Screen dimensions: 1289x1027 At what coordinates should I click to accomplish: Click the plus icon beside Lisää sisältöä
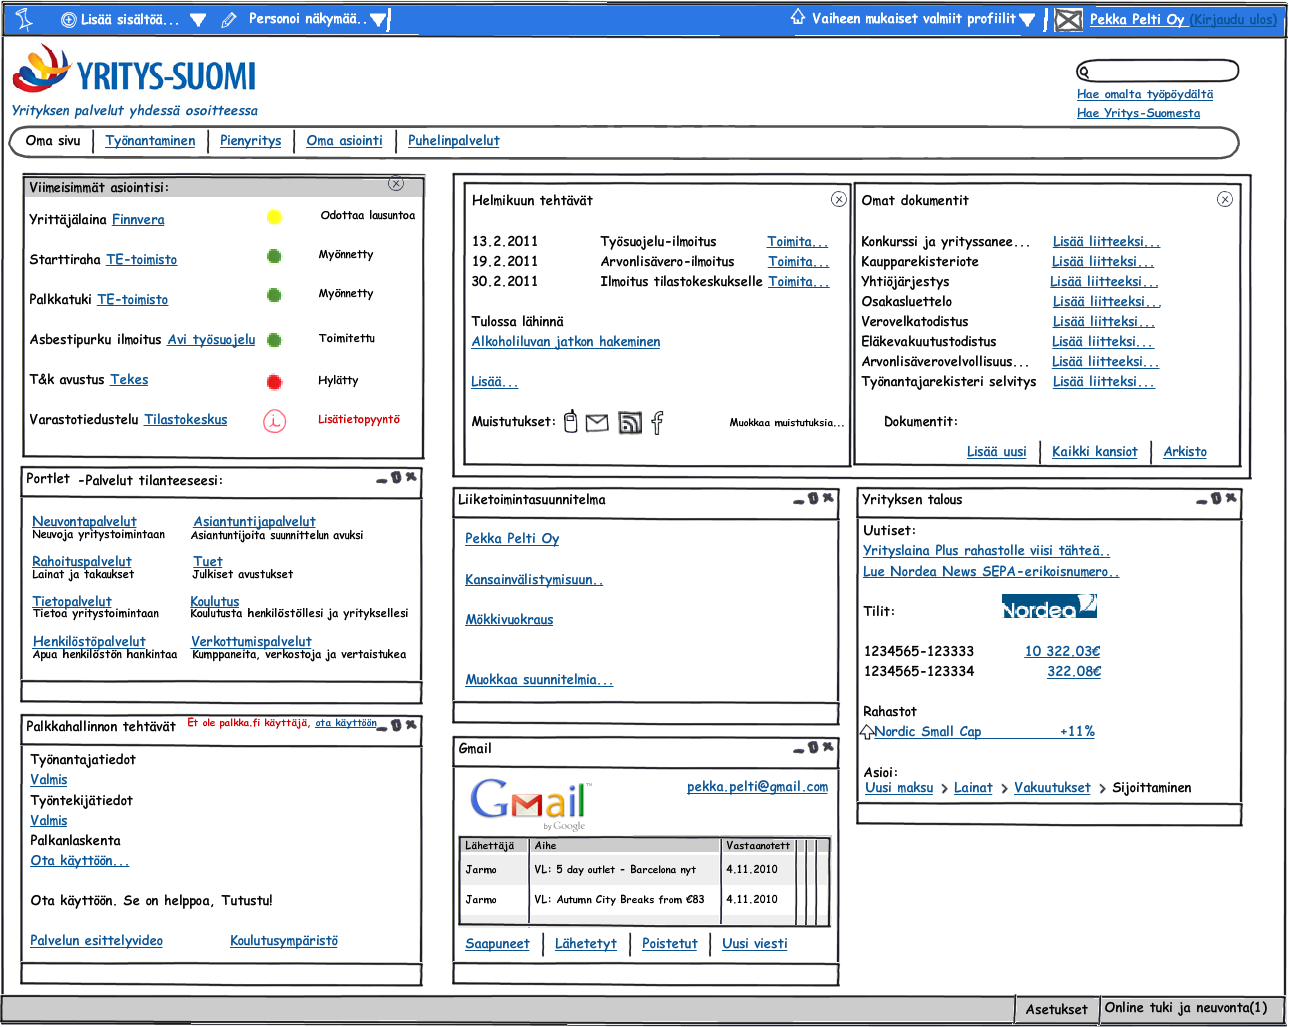(69, 20)
